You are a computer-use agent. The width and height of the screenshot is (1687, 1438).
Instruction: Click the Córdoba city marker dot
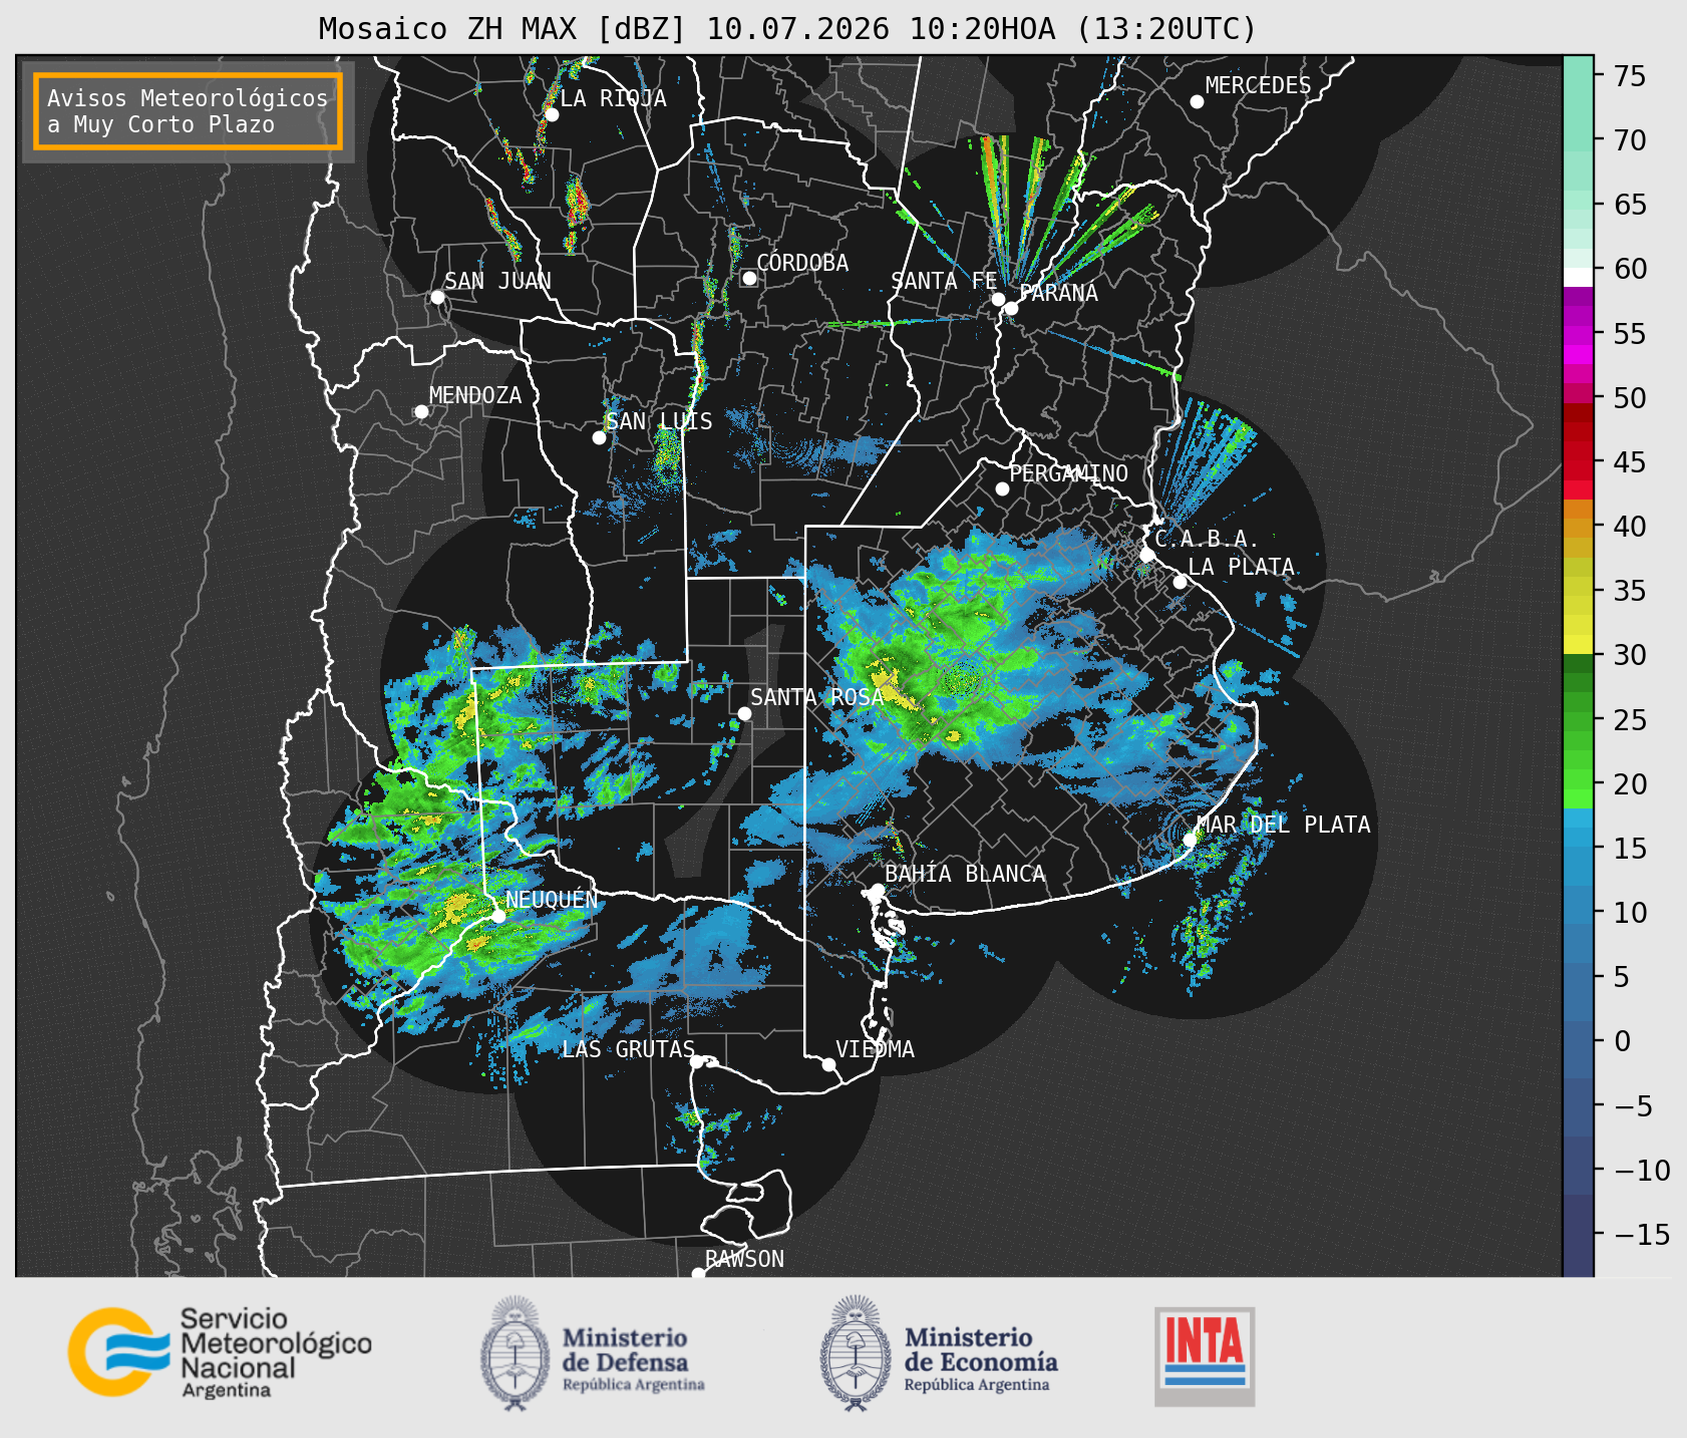[749, 278]
